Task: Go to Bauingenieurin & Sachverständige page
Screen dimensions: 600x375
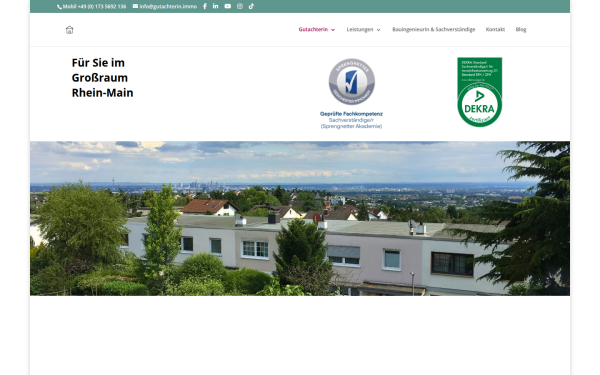Action: [x=434, y=29]
